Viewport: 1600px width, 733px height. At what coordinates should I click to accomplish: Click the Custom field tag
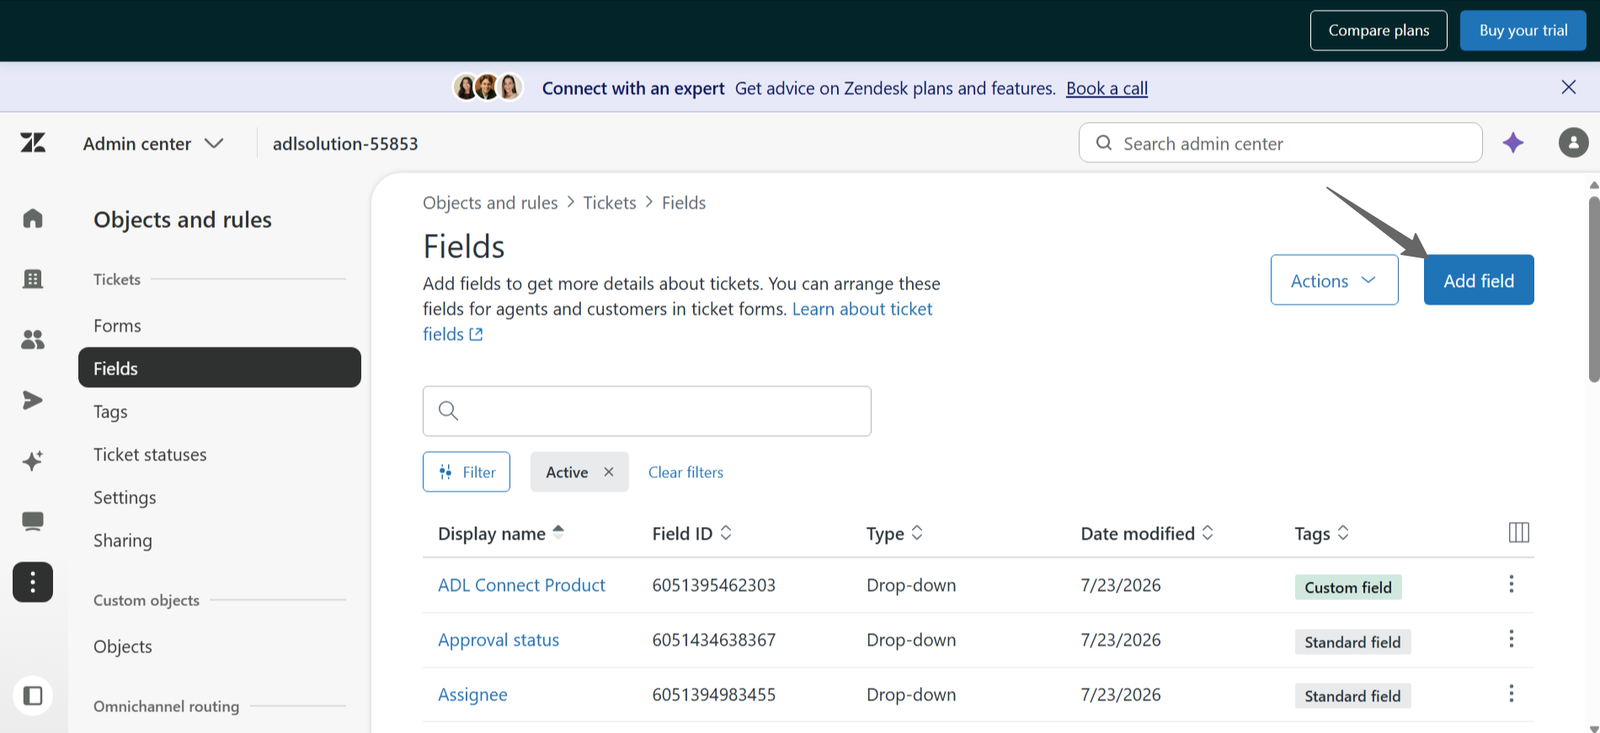click(x=1347, y=587)
